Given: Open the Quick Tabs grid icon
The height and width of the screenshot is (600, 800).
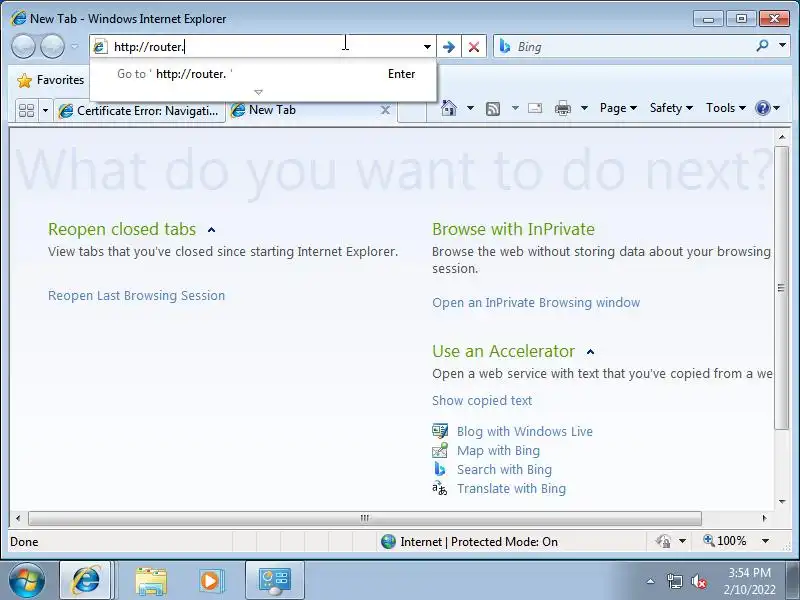Looking at the screenshot, I should 27,110.
